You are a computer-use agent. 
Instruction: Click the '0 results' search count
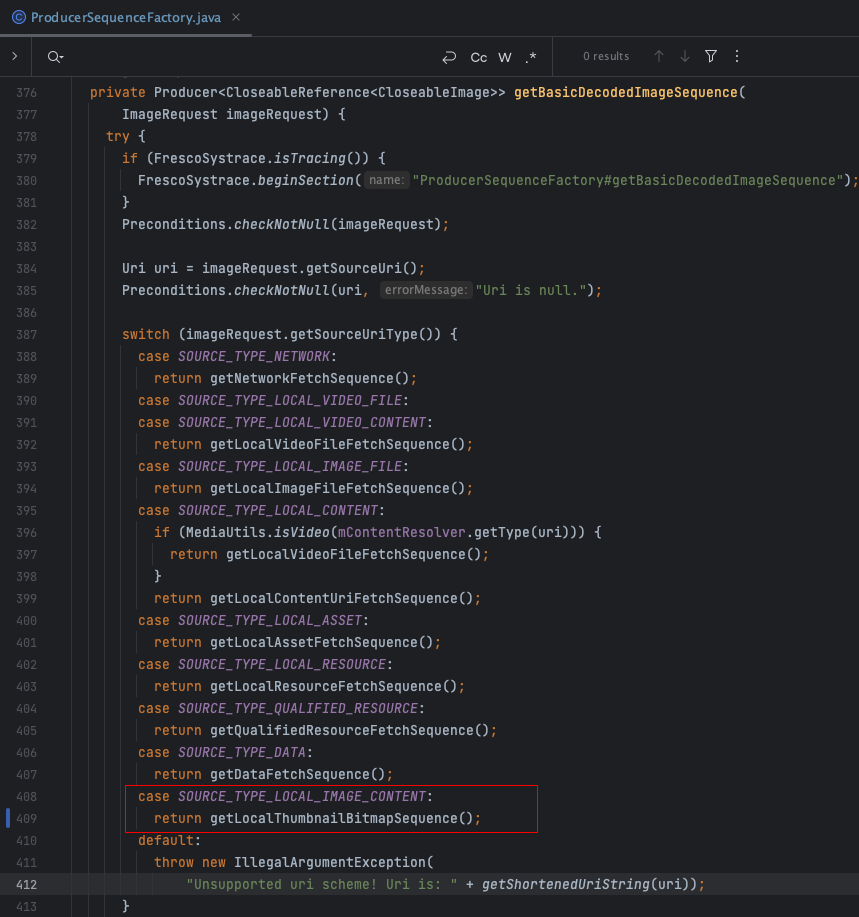(x=606, y=56)
